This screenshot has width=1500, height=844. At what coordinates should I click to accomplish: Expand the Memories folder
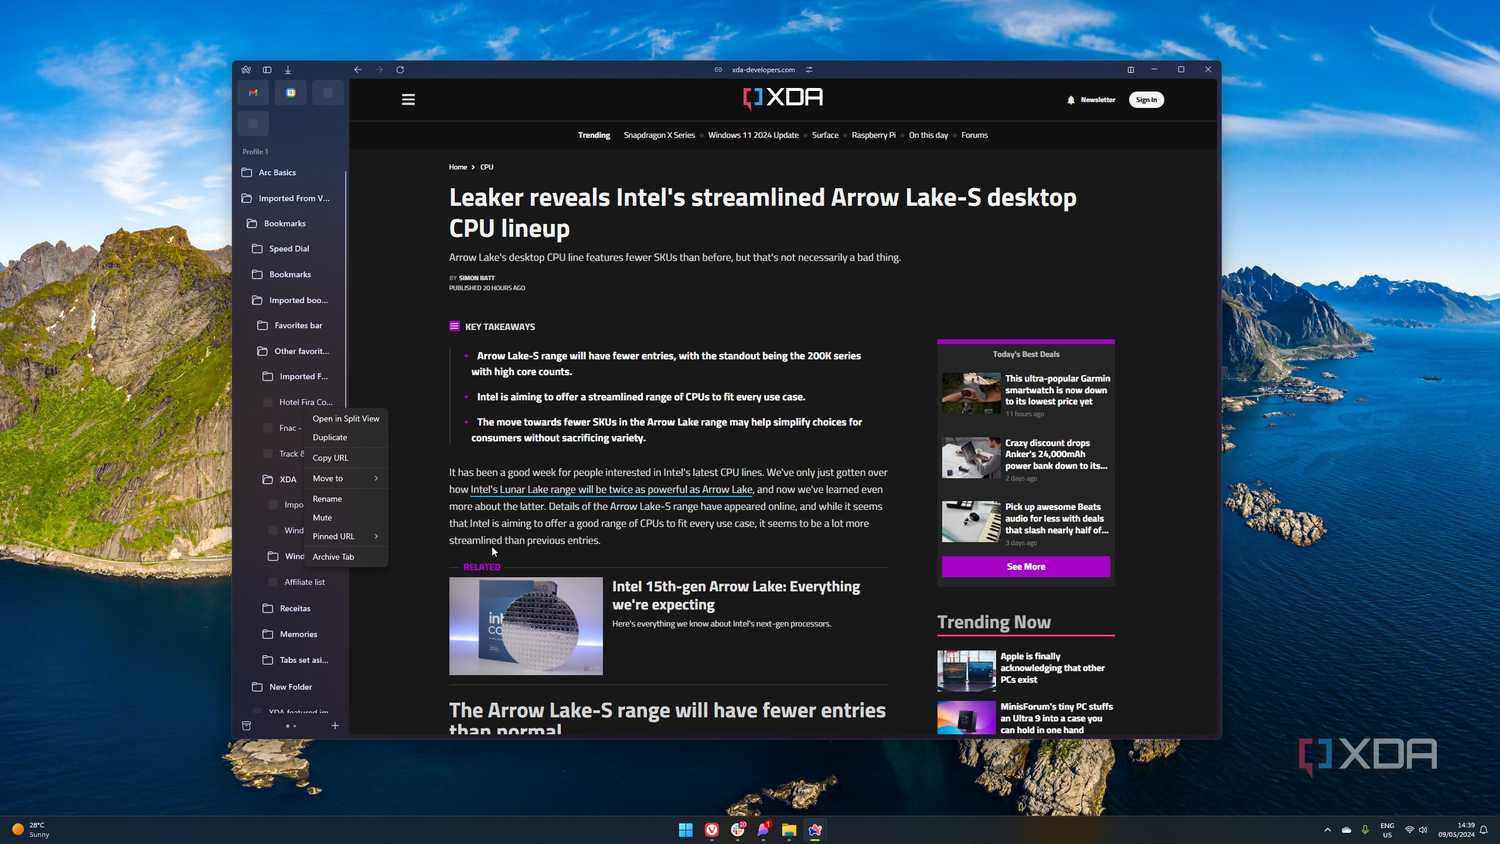click(291, 634)
